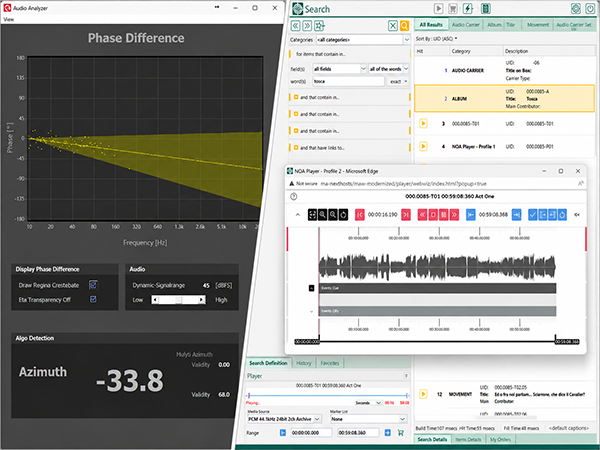Toggle 'and that have links to..' checkbox
Image resolution: width=600 pixels, height=450 pixels.
pyautogui.click(x=296, y=148)
